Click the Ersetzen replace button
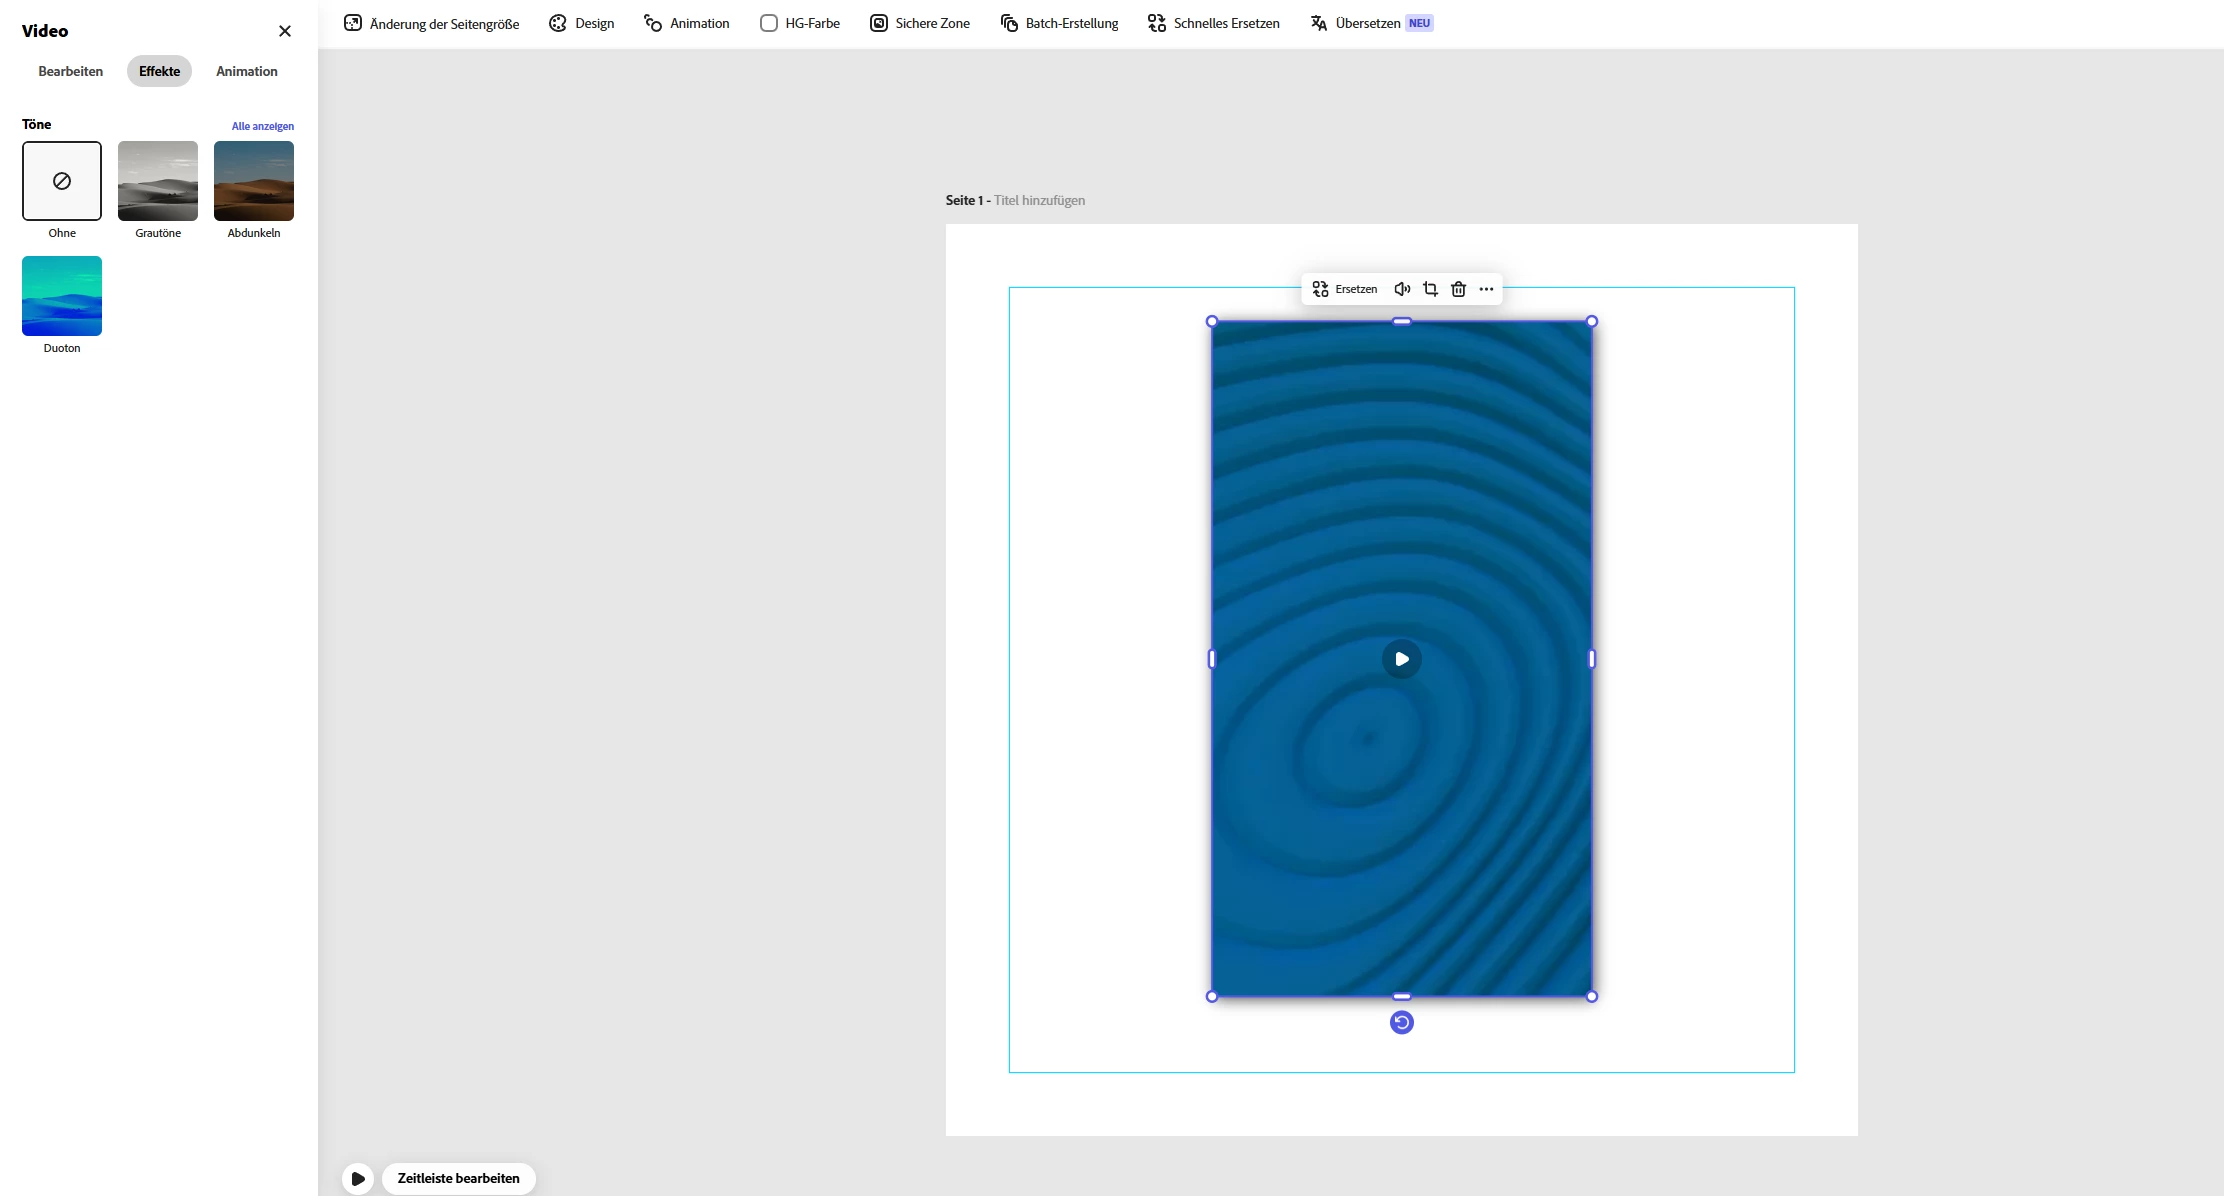 [x=1345, y=289]
